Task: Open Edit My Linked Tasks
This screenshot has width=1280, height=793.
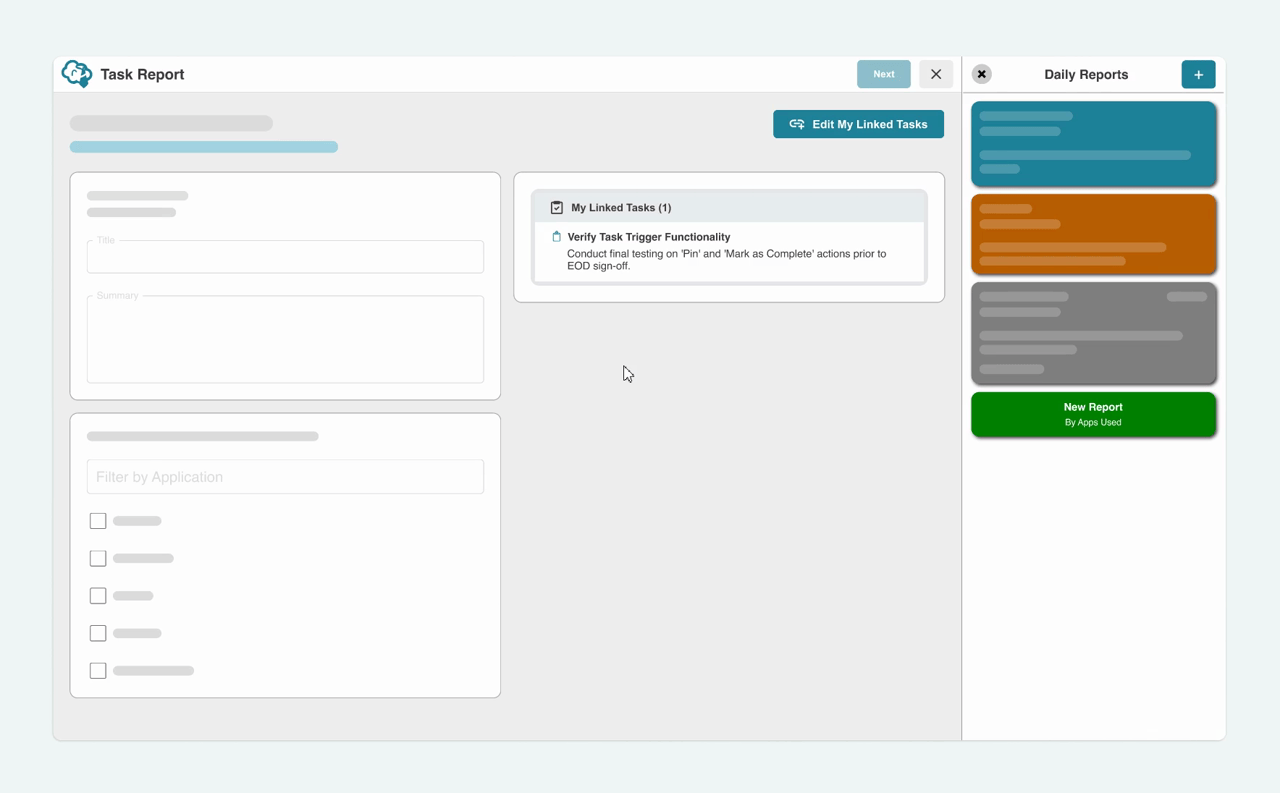Action: [x=858, y=124]
